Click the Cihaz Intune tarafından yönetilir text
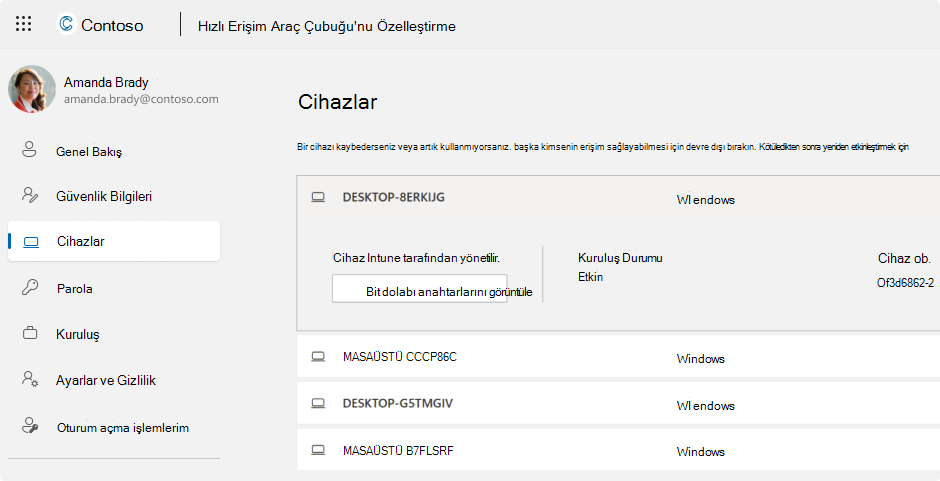 pos(417,258)
